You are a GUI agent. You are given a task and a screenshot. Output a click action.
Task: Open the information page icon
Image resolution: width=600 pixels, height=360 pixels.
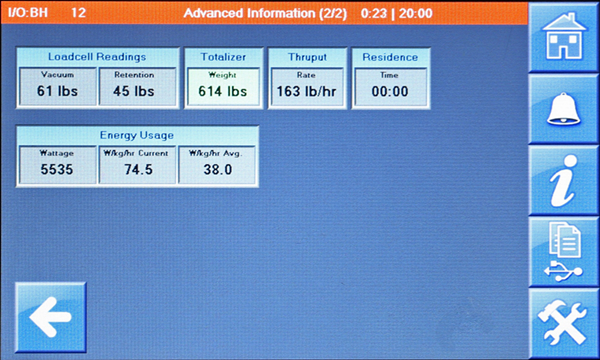[564, 180]
